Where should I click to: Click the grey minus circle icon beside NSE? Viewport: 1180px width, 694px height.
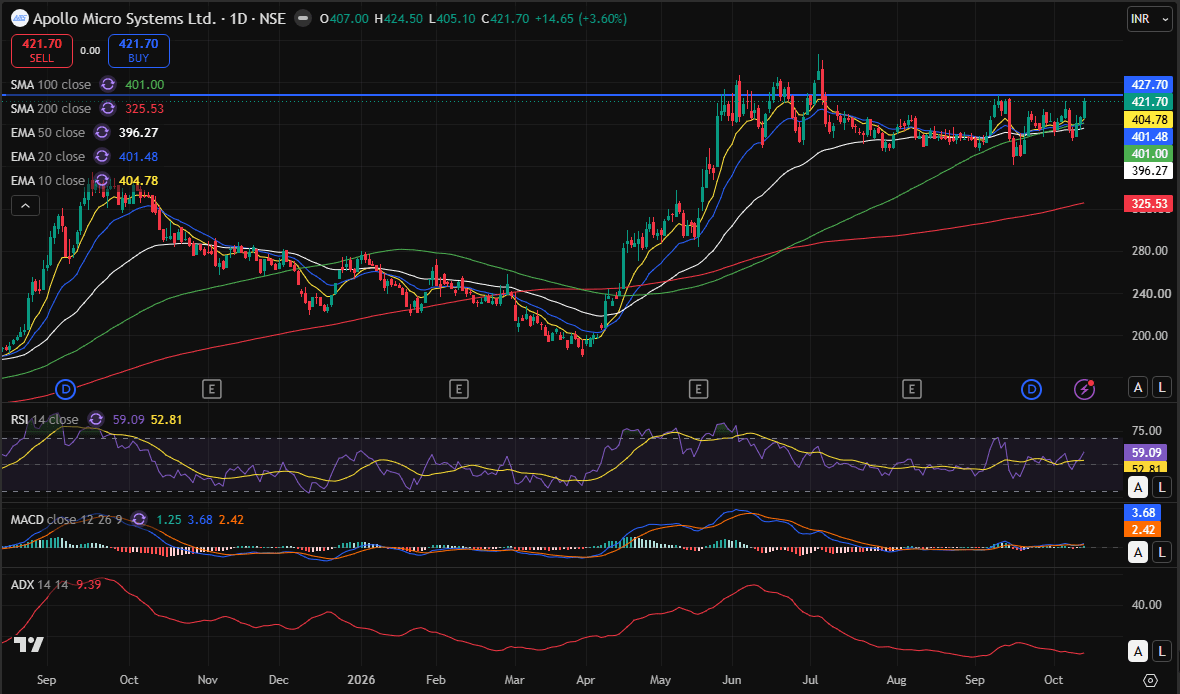pos(303,18)
